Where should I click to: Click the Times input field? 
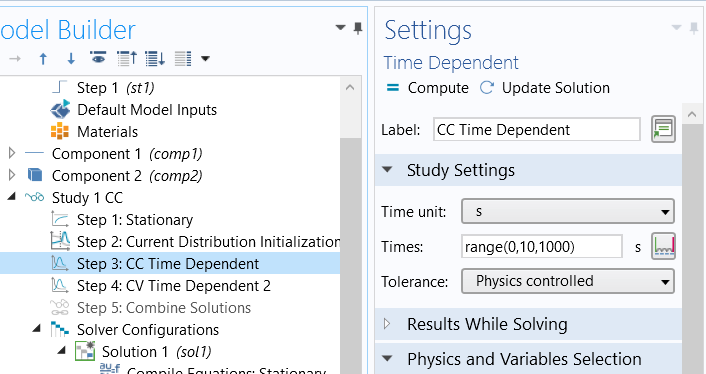[x=542, y=247]
